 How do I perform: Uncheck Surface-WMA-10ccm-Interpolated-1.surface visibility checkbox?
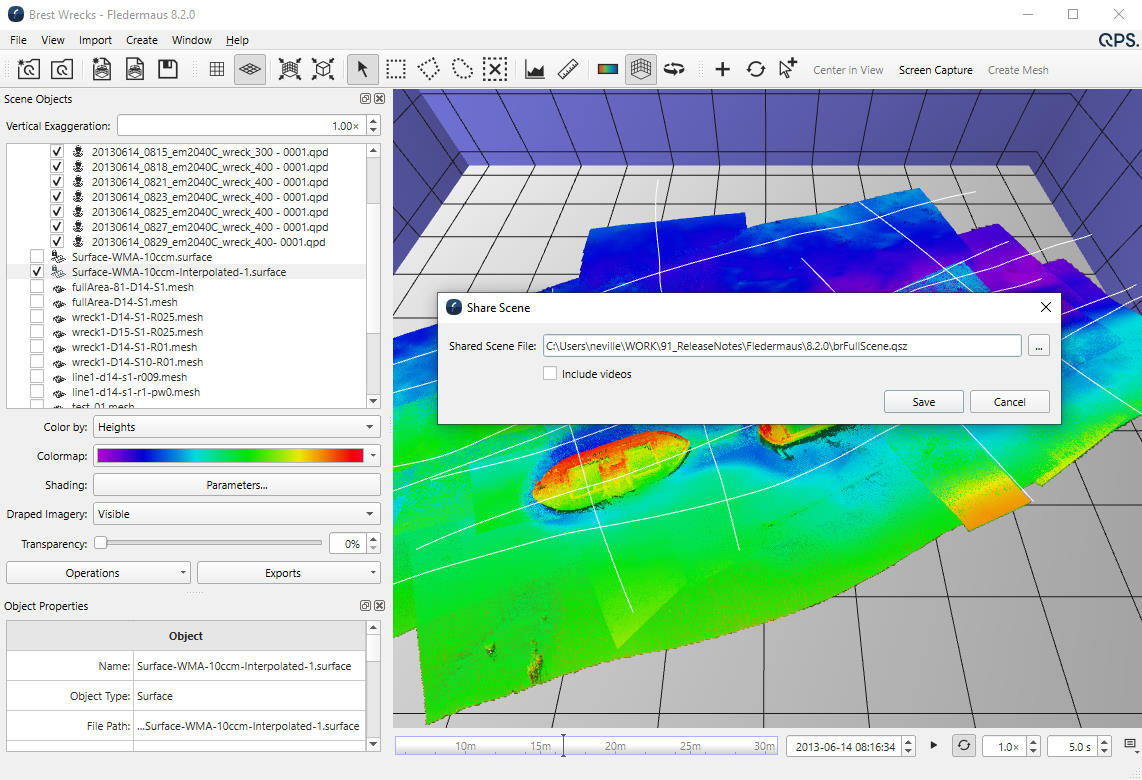point(37,272)
